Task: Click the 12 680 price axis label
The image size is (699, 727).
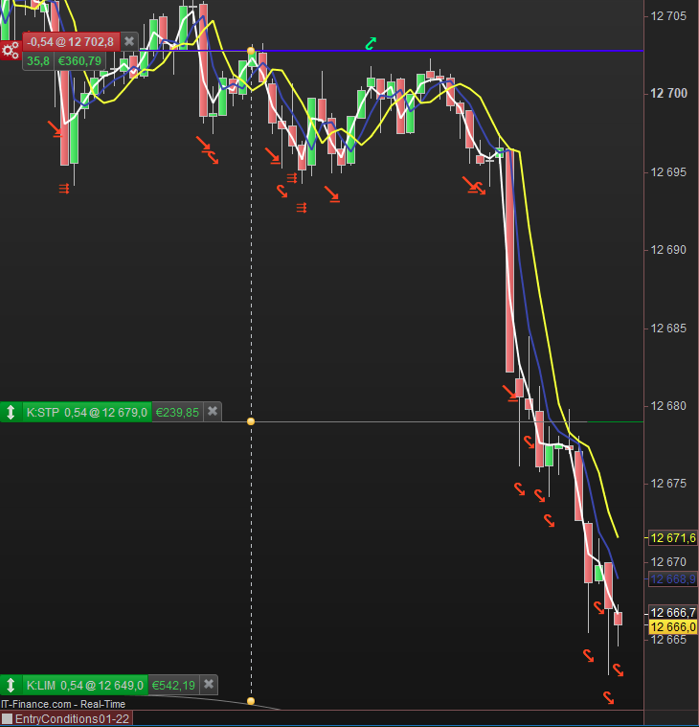Action: (x=668, y=406)
